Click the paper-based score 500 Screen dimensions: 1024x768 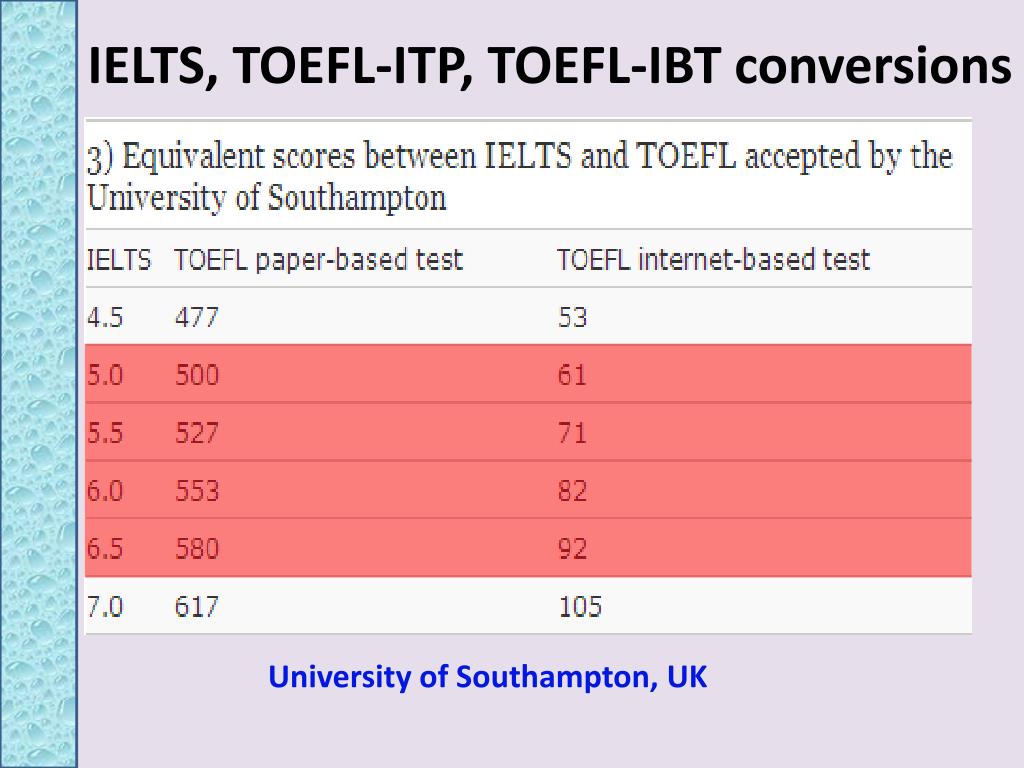197,375
